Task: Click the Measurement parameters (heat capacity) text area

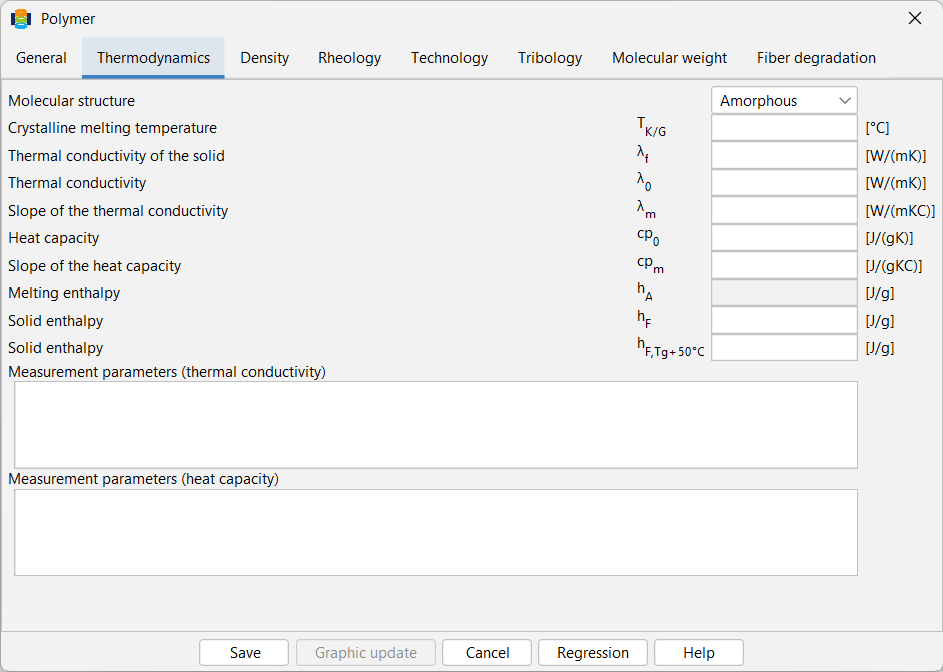Action: (x=436, y=532)
